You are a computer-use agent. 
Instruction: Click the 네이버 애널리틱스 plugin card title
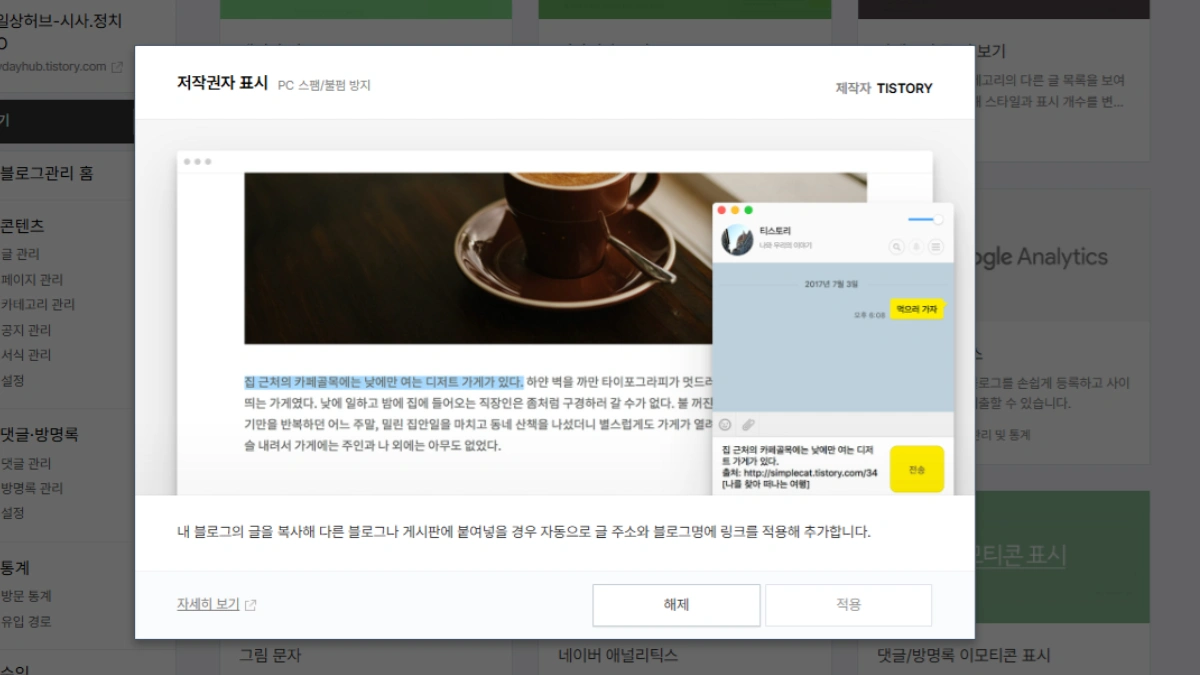click(x=618, y=656)
